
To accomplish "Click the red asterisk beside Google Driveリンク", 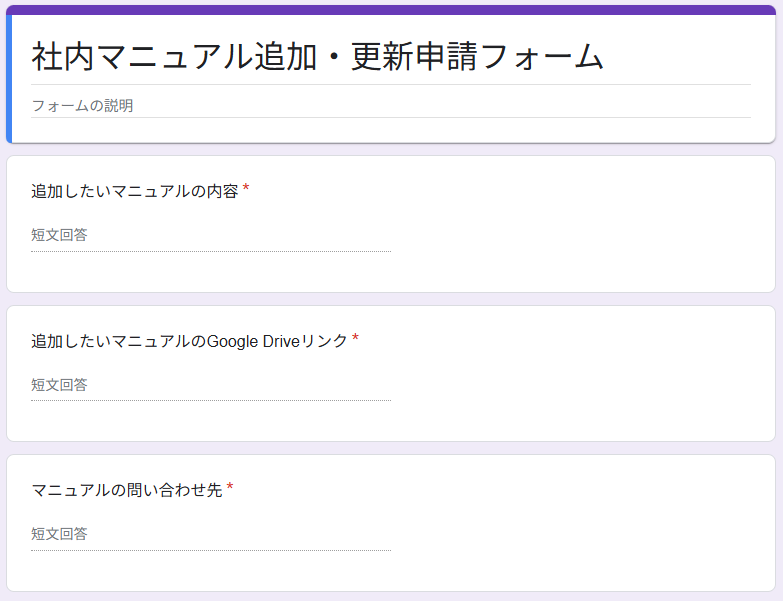I will point(355,339).
